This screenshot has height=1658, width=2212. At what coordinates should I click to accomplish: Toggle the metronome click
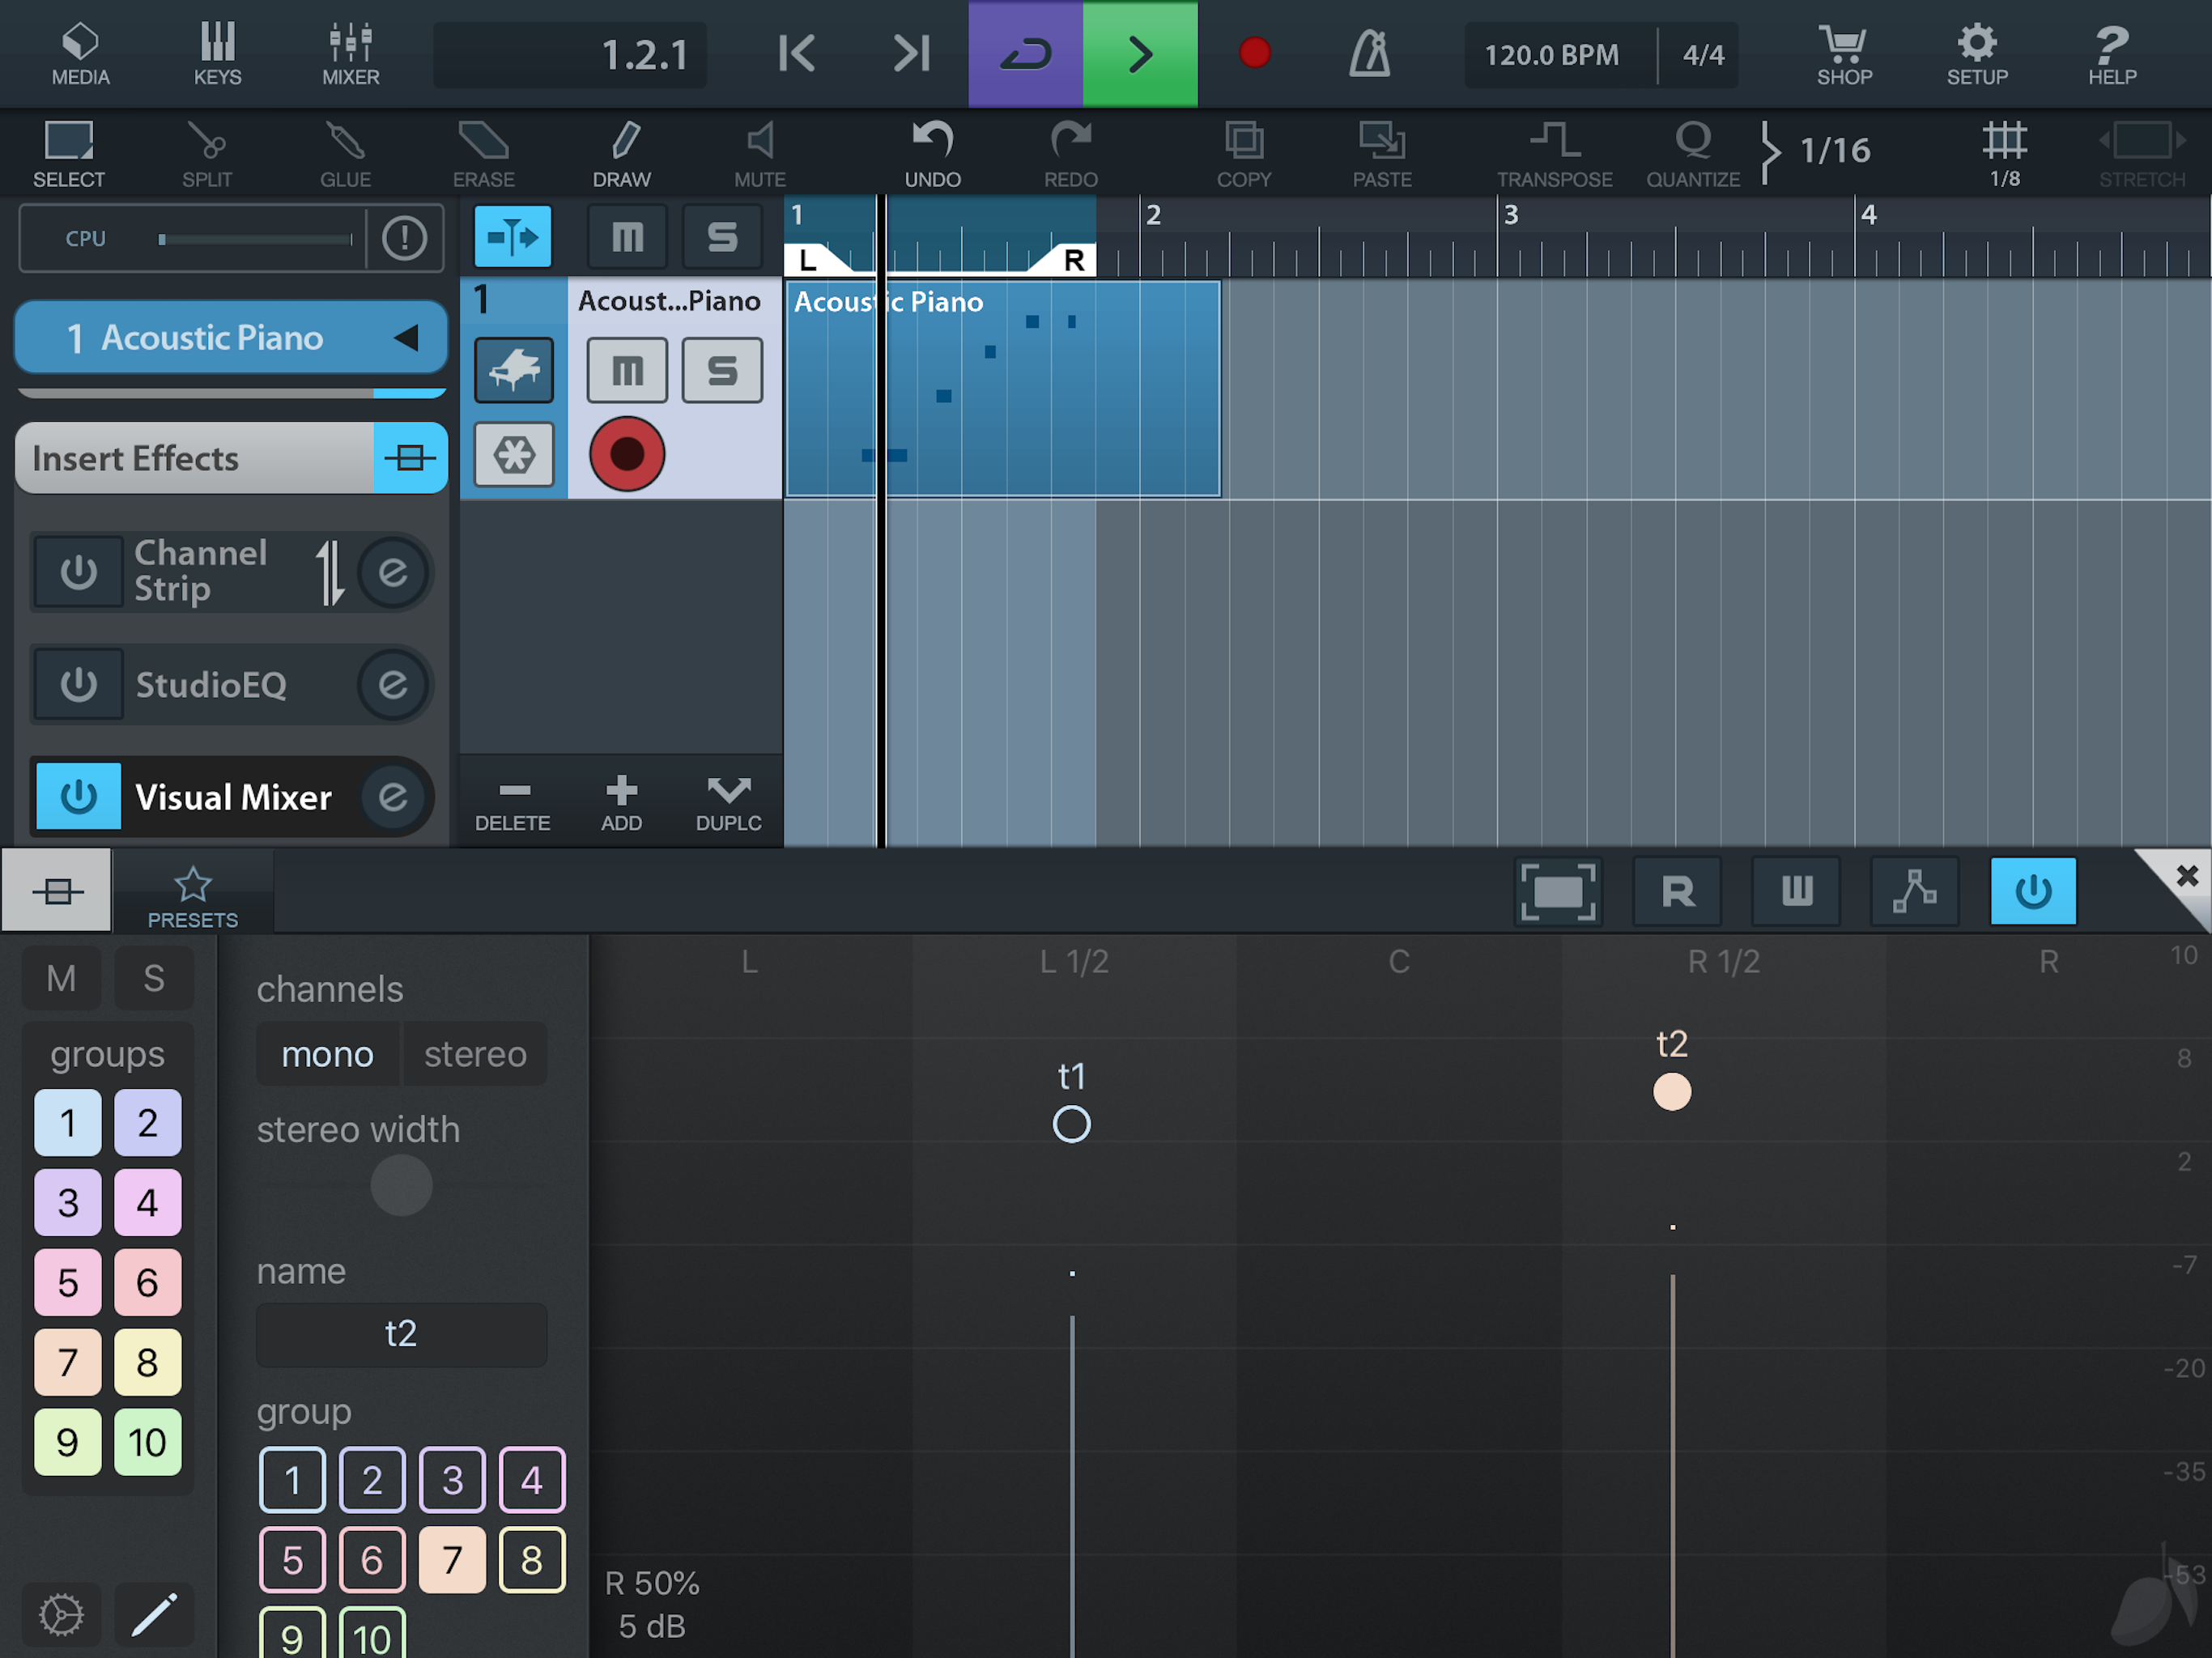click(1369, 53)
